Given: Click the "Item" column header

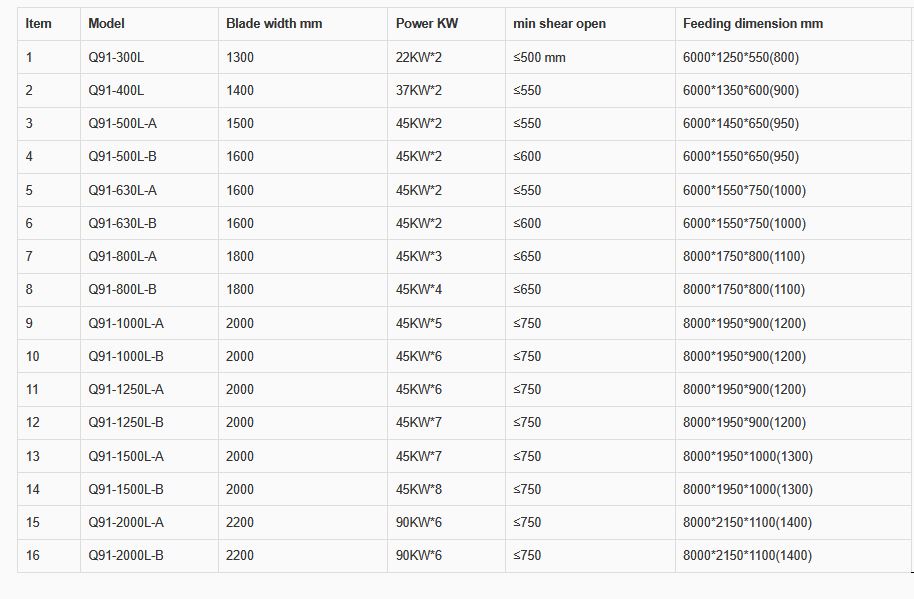Looking at the screenshot, I should tap(39, 23).
